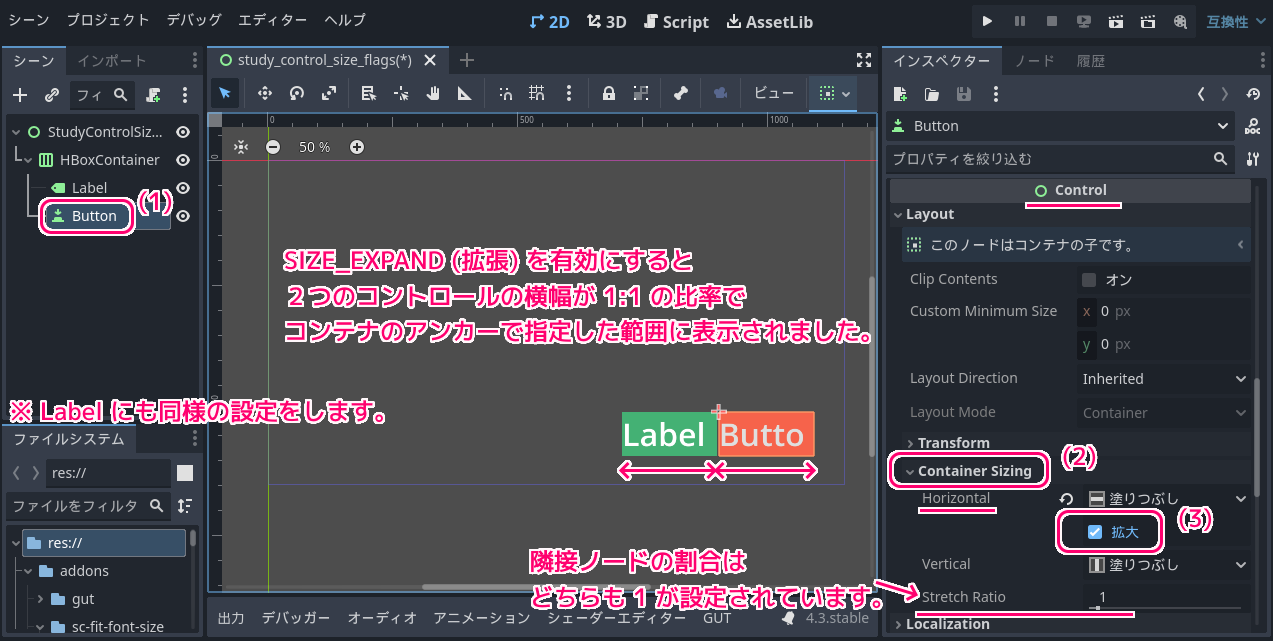The width and height of the screenshot is (1273, 641).
Task: Switch to the ノード tab
Action: (x=1034, y=61)
